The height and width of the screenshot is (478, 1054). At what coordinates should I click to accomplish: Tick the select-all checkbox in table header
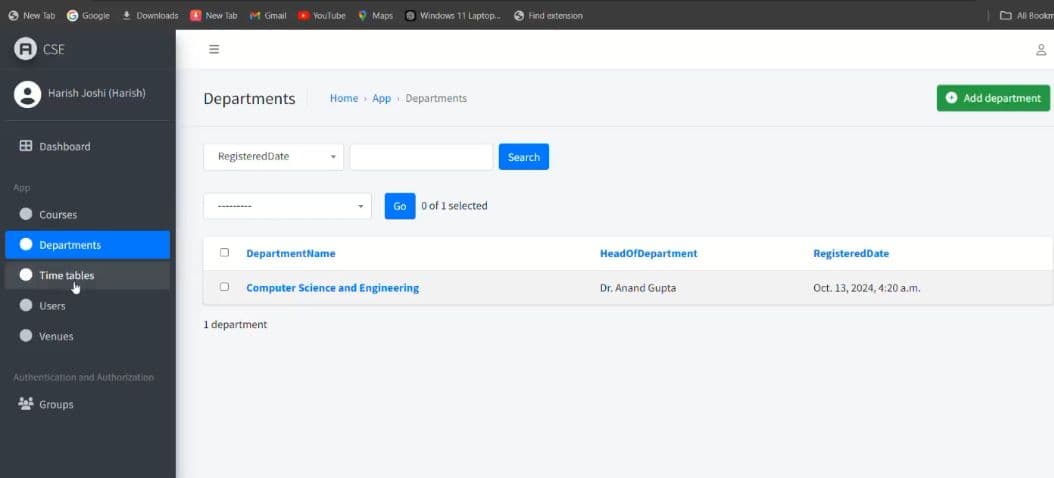click(x=224, y=253)
